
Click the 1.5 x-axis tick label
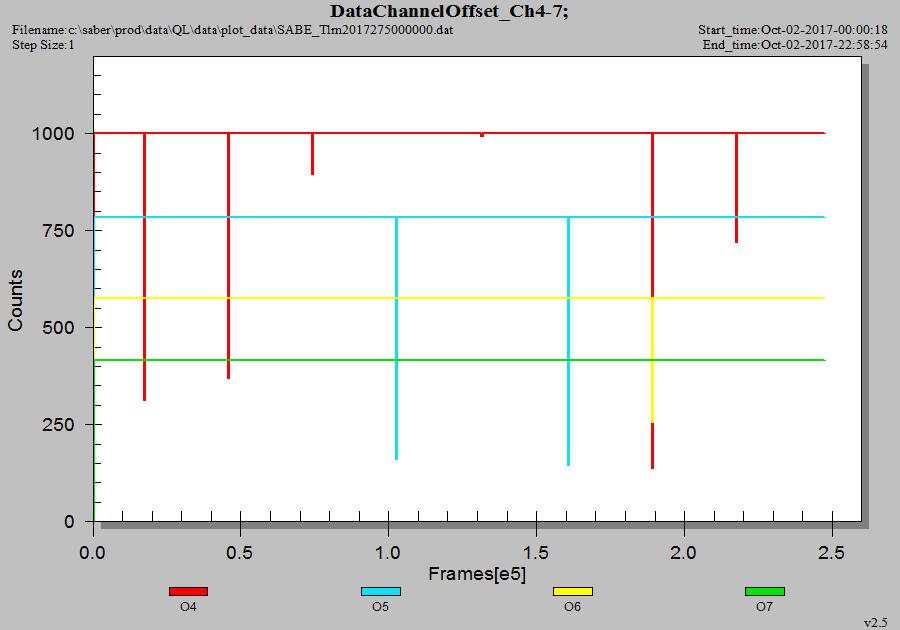pos(536,553)
